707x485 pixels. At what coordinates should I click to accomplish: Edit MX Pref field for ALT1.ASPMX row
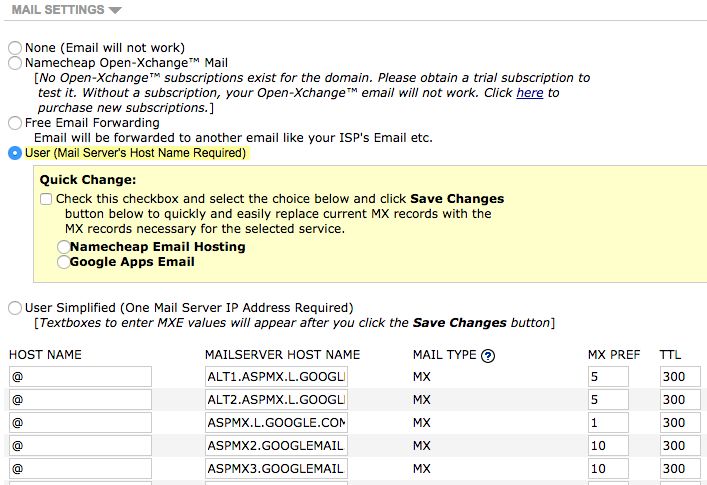pyautogui.click(x=608, y=377)
